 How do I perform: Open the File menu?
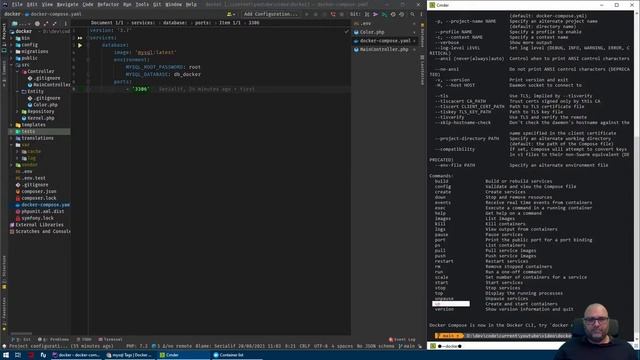click(17, 4)
